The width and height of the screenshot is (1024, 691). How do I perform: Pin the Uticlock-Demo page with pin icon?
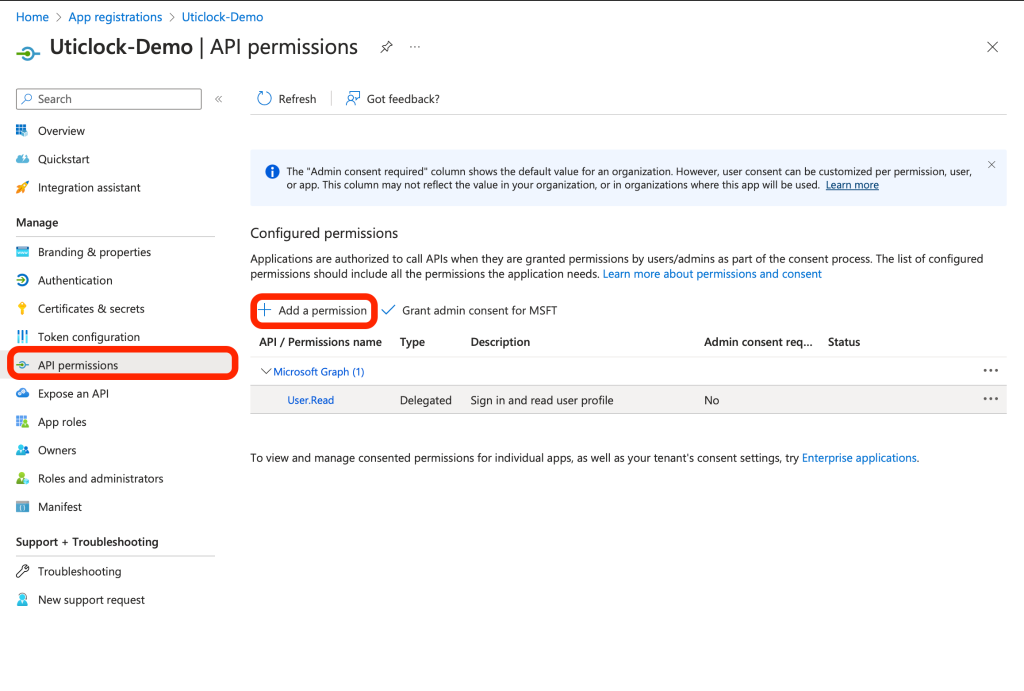pos(387,47)
